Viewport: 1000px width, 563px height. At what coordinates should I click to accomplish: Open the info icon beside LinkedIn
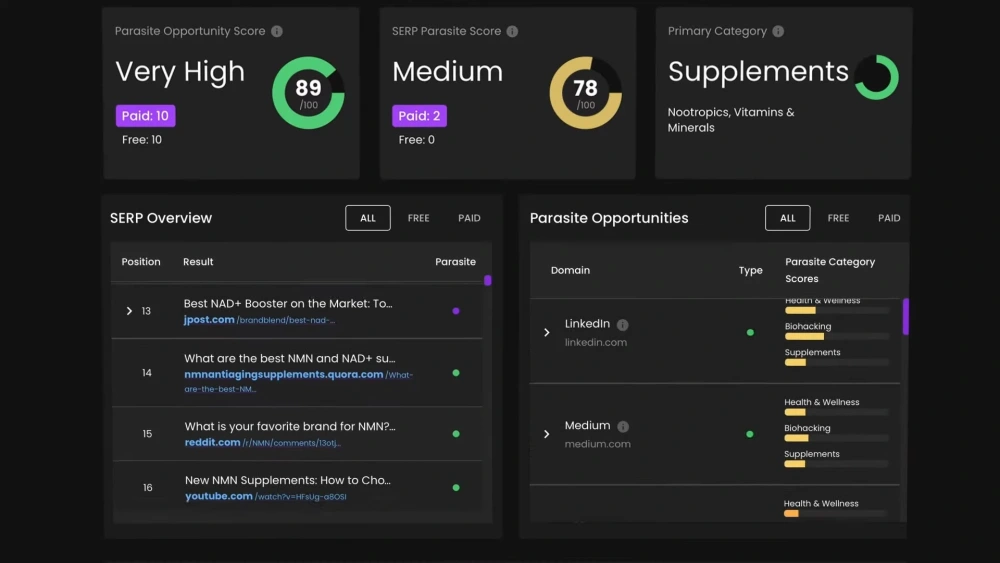[x=622, y=325]
